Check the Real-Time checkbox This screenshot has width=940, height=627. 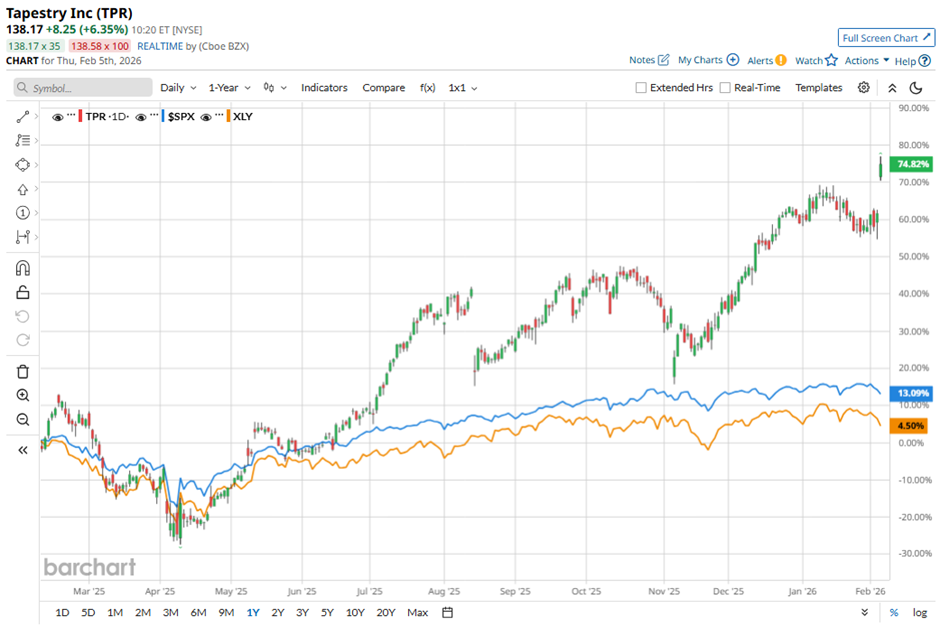725,88
